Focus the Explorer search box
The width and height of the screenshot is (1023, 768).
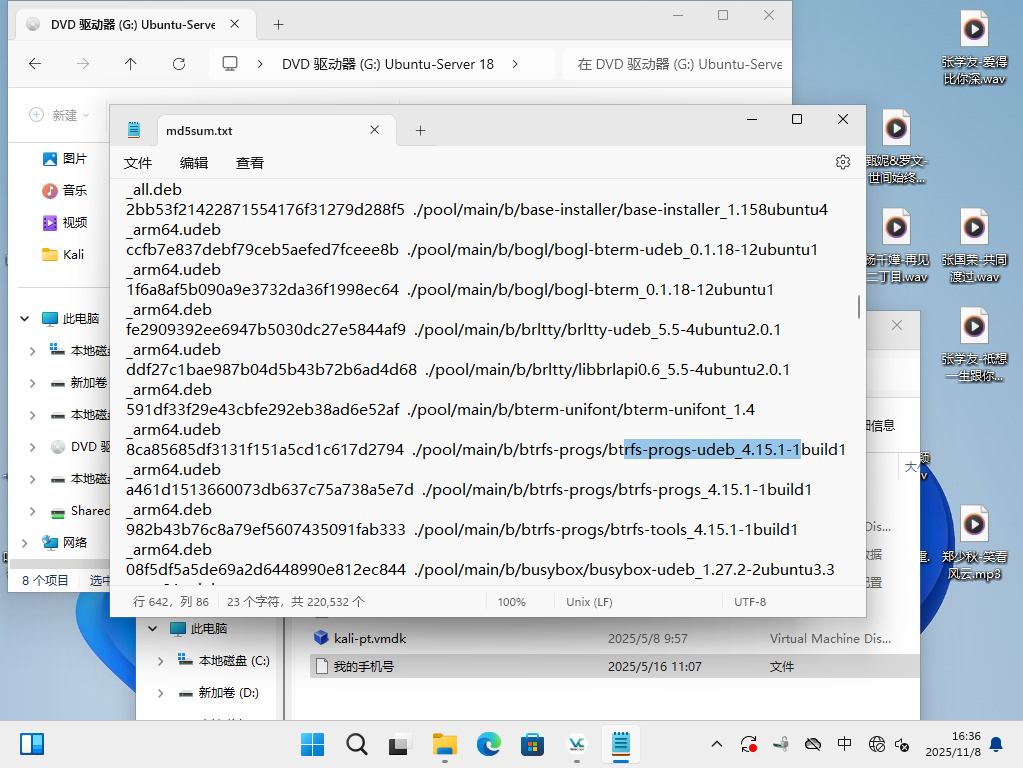point(677,64)
